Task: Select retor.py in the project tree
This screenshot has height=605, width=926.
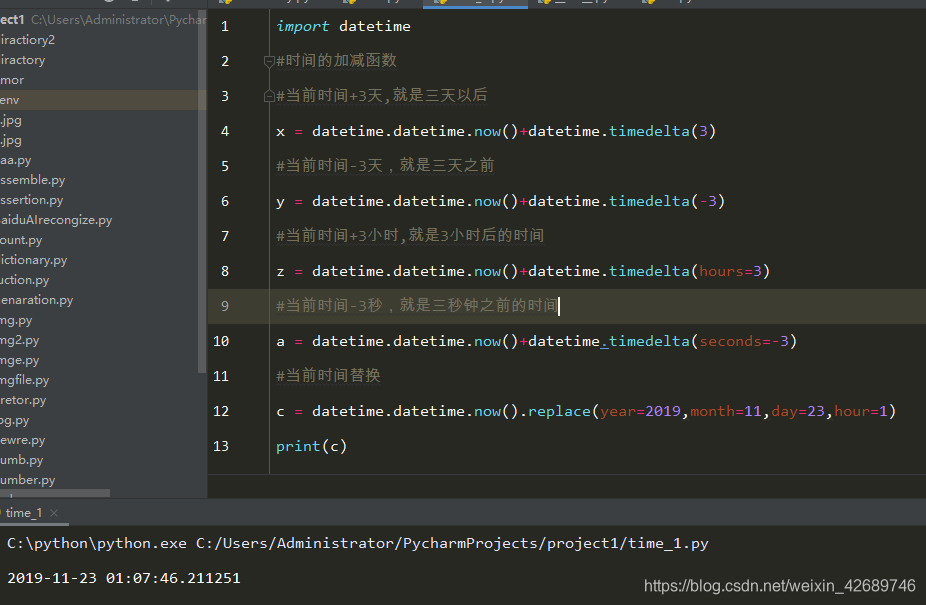Action: 23,400
